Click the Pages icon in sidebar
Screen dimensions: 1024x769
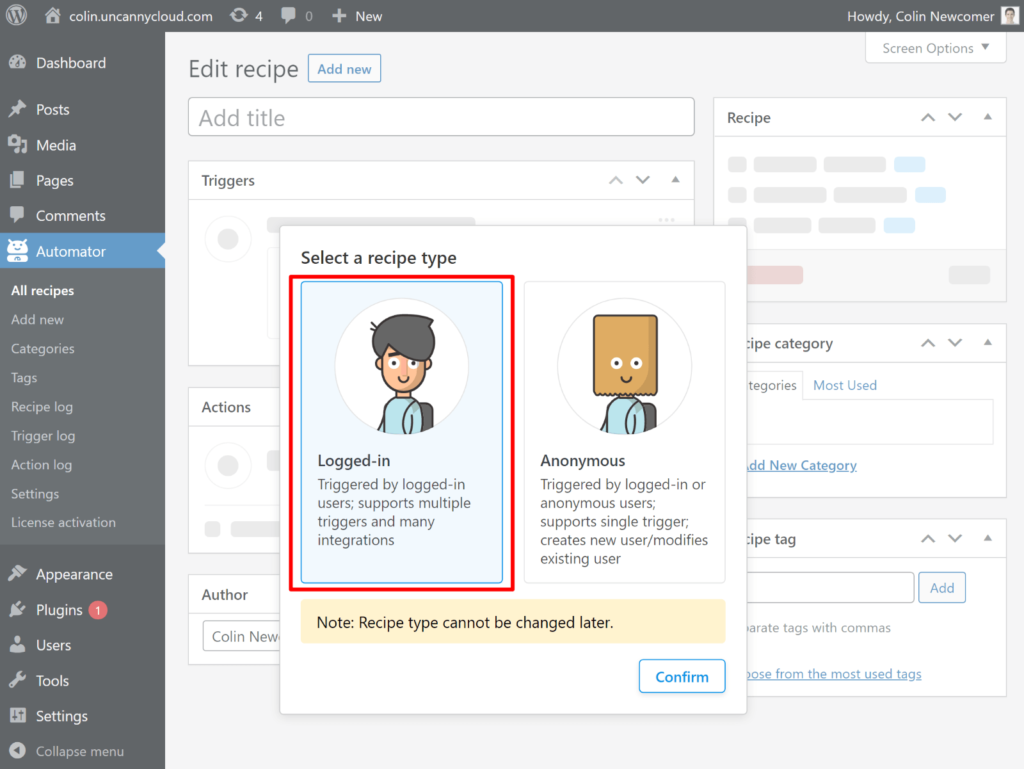[x=18, y=180]
